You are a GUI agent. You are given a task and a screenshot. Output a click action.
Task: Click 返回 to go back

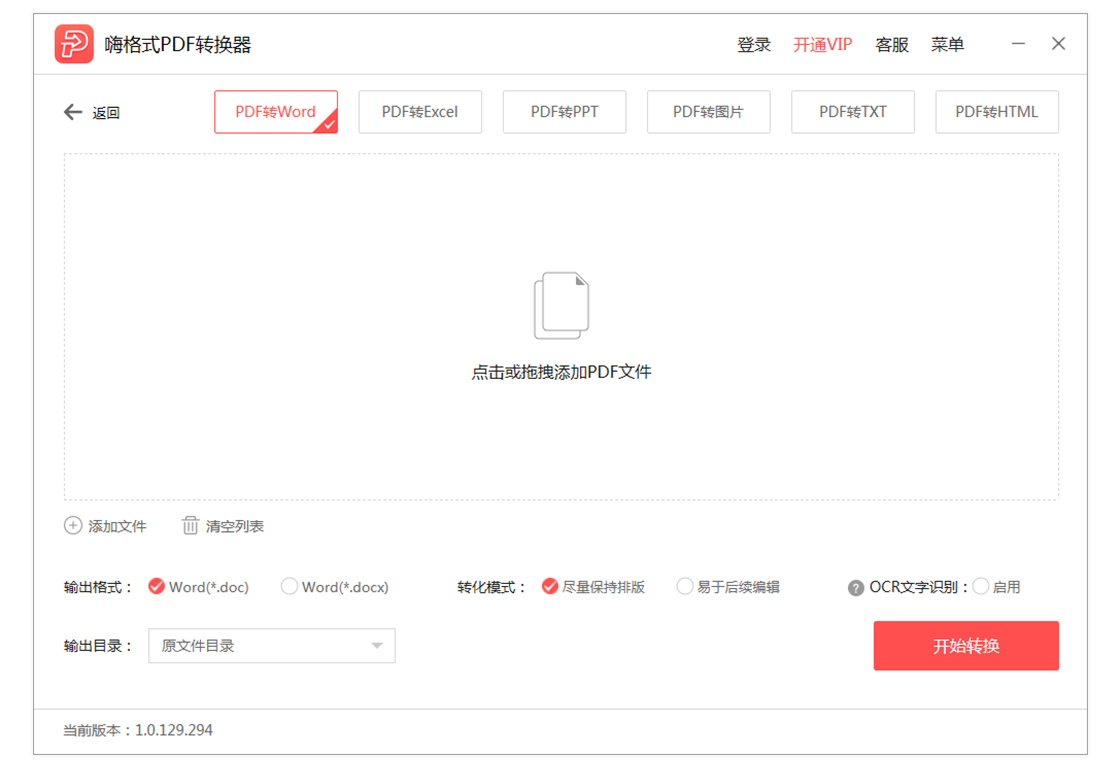tap(106, 113)
